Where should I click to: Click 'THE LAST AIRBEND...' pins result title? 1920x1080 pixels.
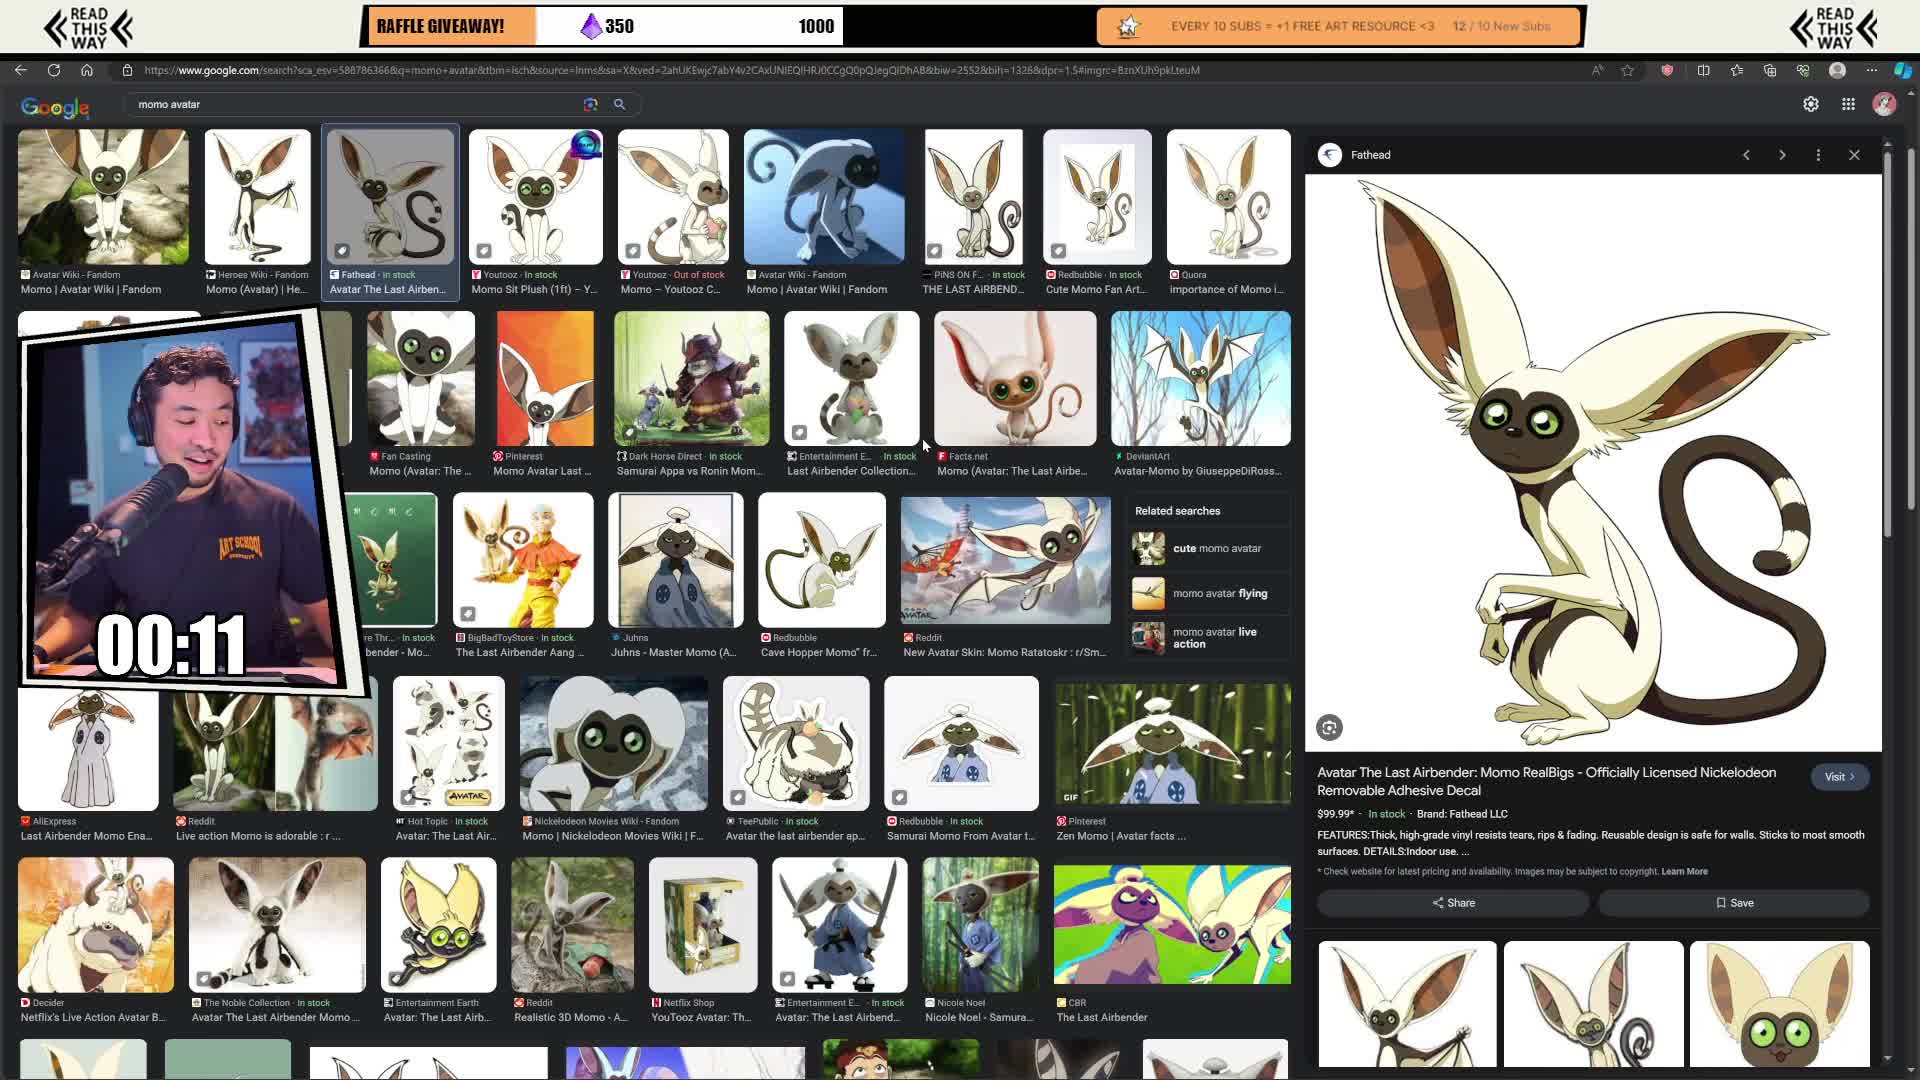tap(973, 289)
